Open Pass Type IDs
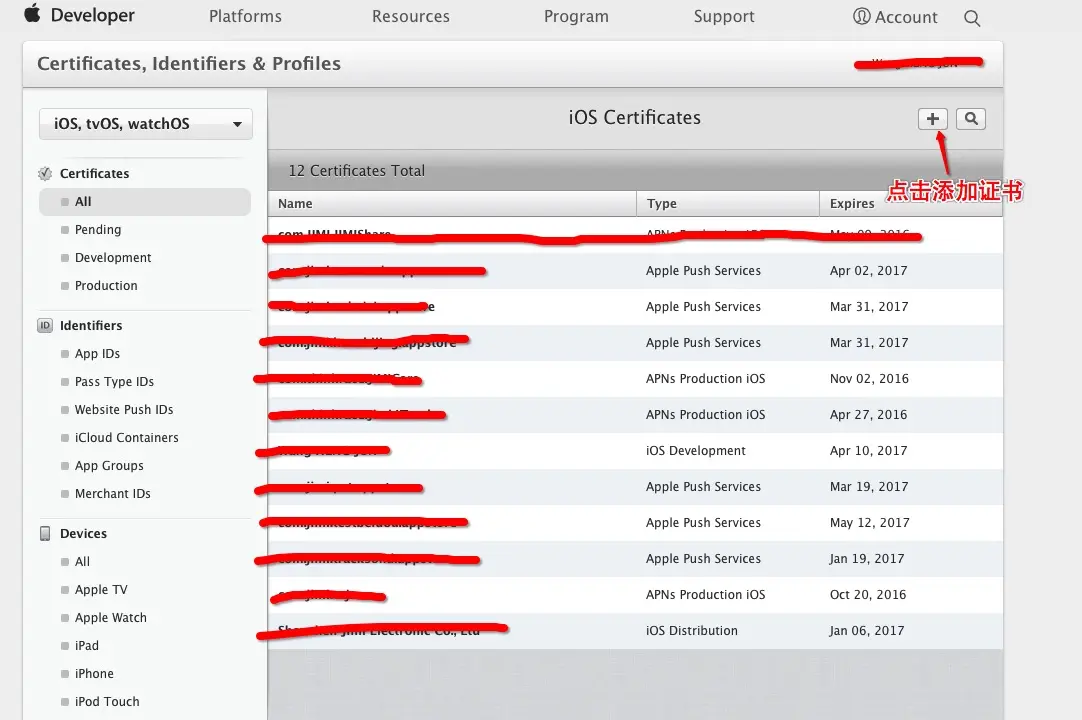The width and height of the screenshot is (1082, 720). [x=114, y=382]
